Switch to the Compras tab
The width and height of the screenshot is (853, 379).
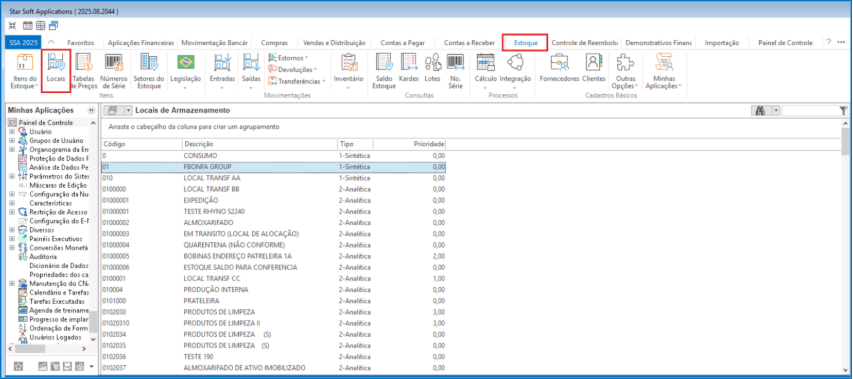point(274,42)
